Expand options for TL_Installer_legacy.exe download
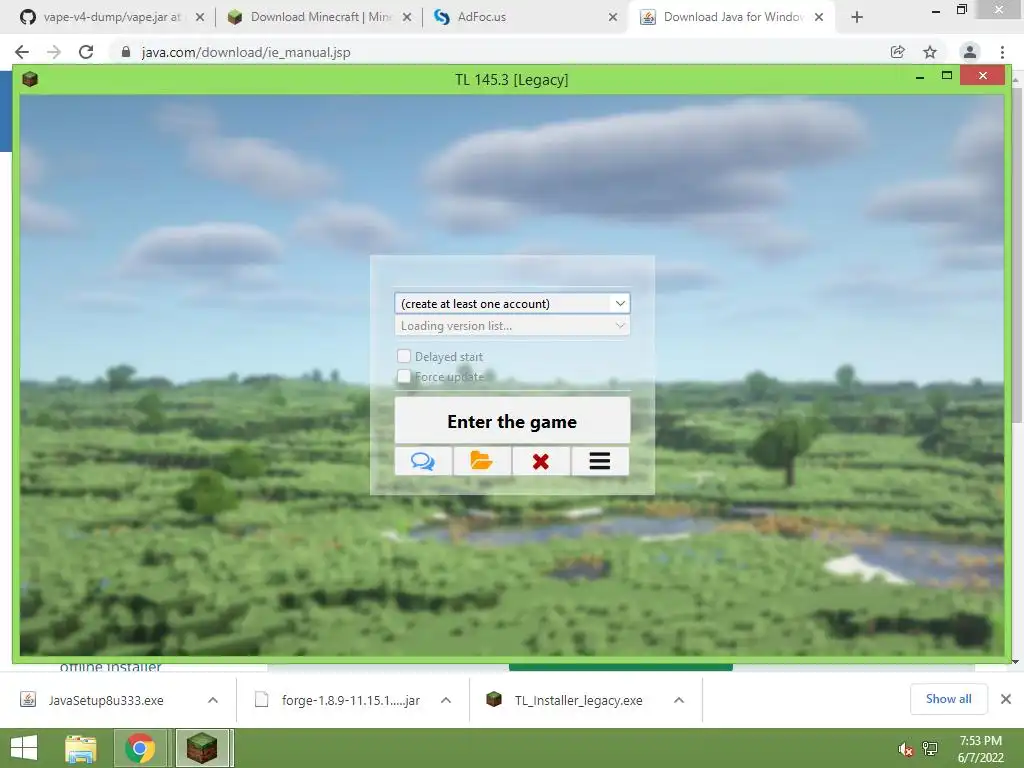Image resolution: width=1024 pixels, height=768 pixels. pos(679,700)
